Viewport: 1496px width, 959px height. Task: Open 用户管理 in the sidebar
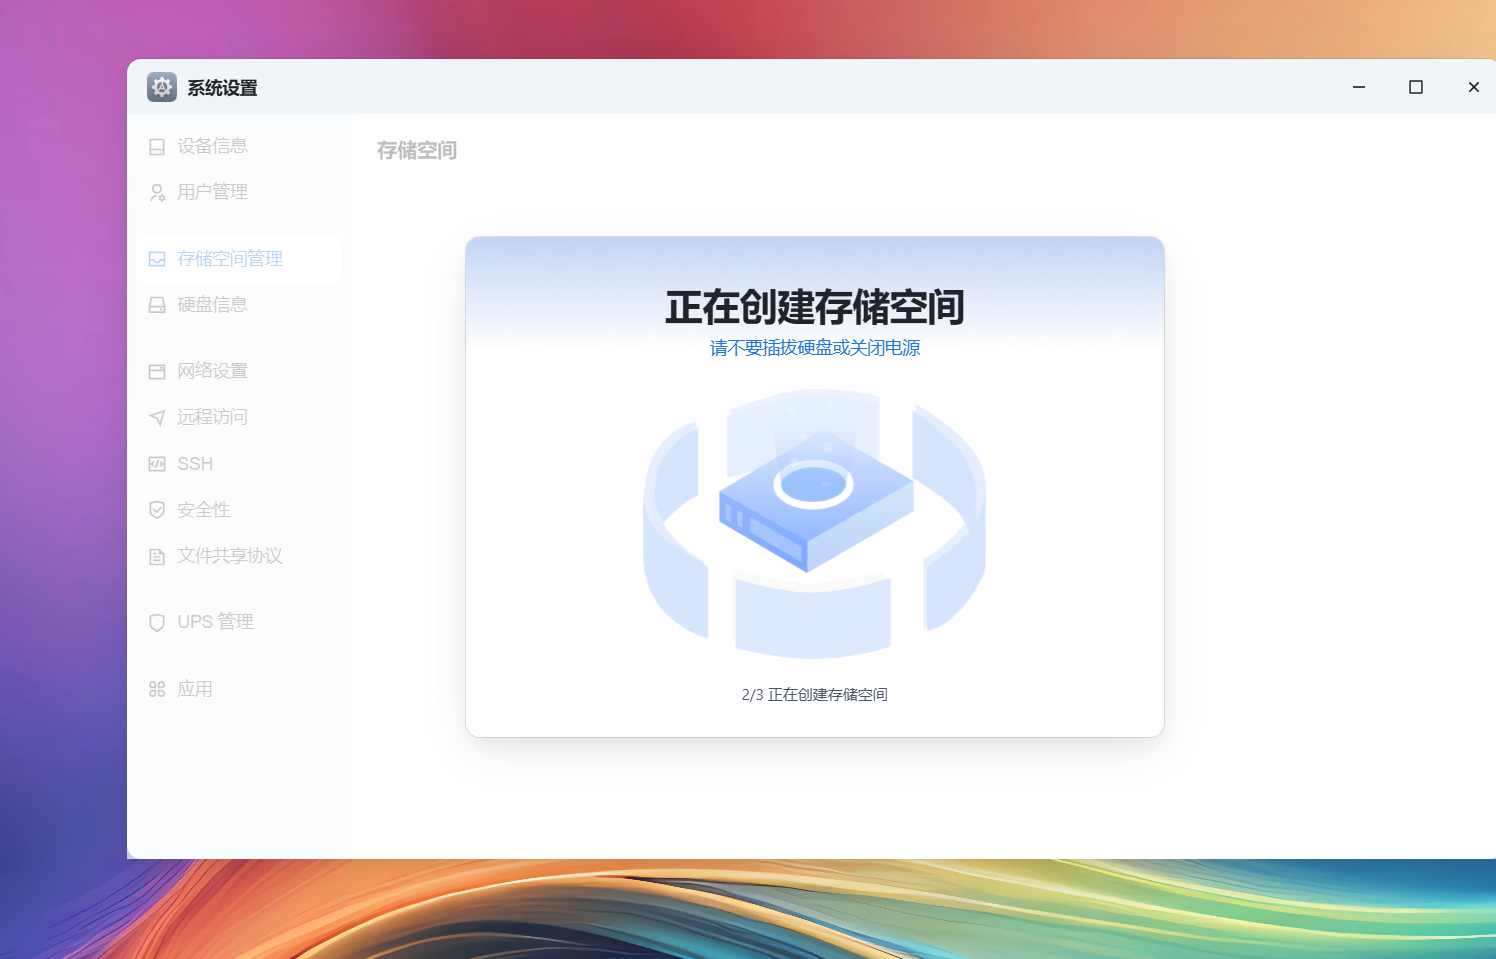[x=240, y=192]
